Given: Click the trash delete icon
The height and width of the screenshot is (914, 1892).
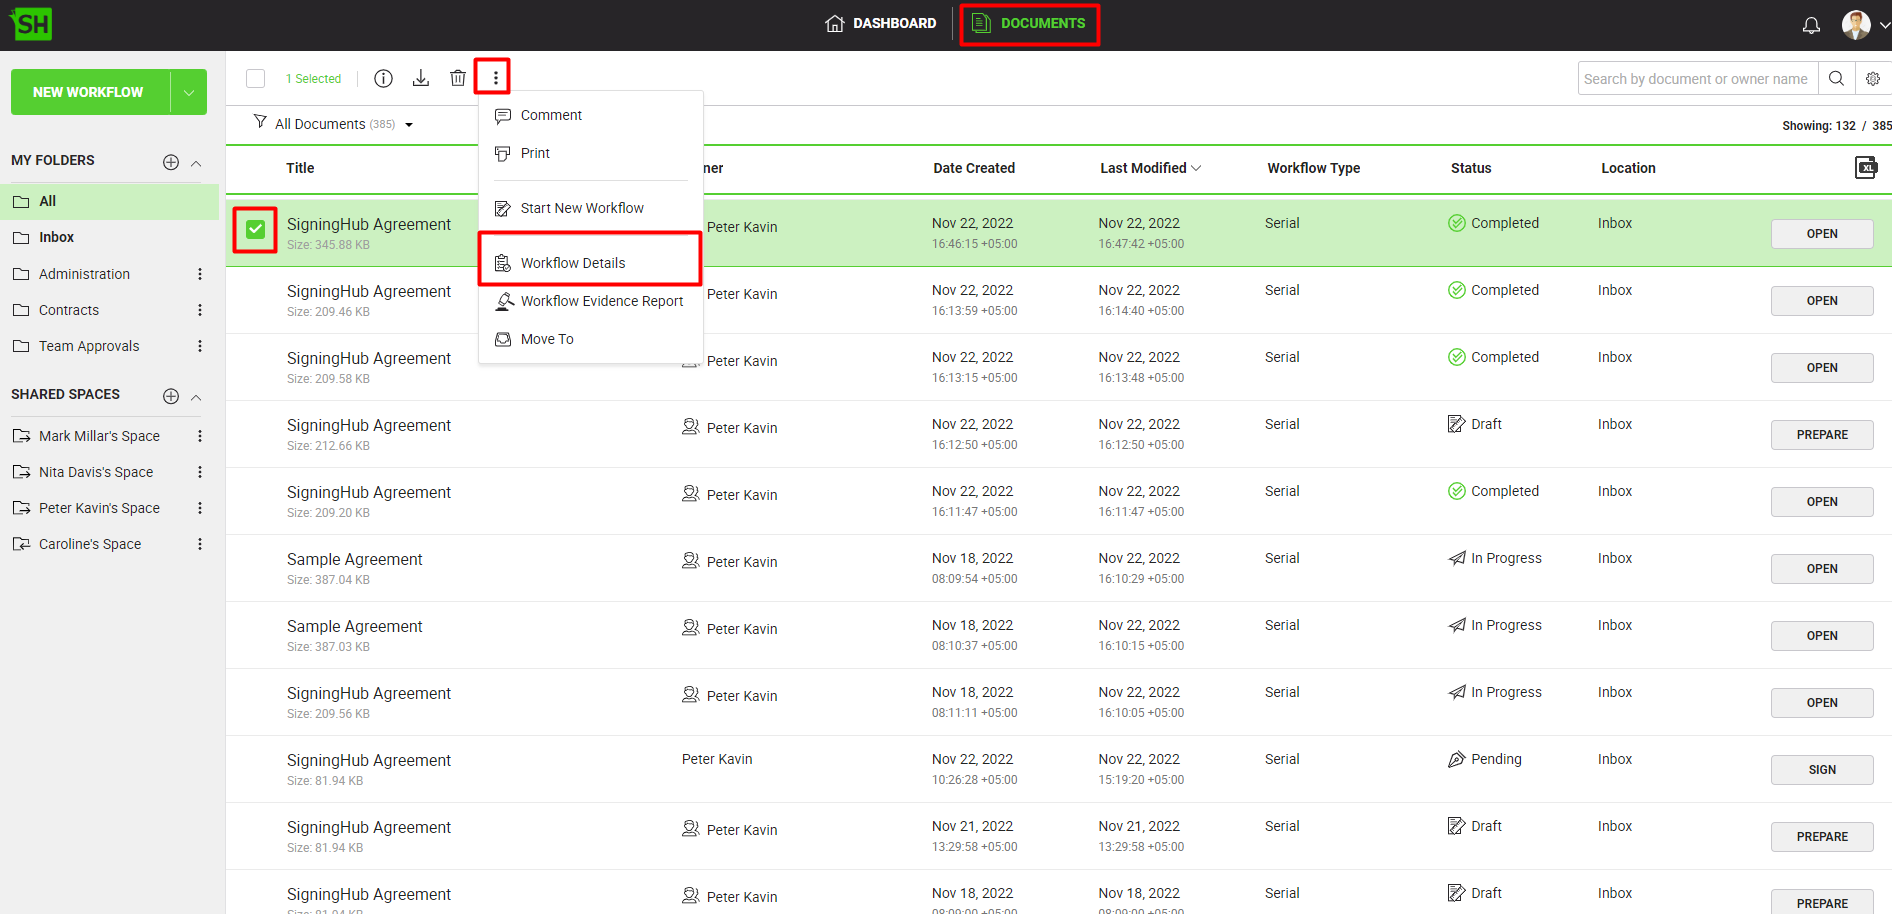Looking at the screenshot, I should point(457,78).
